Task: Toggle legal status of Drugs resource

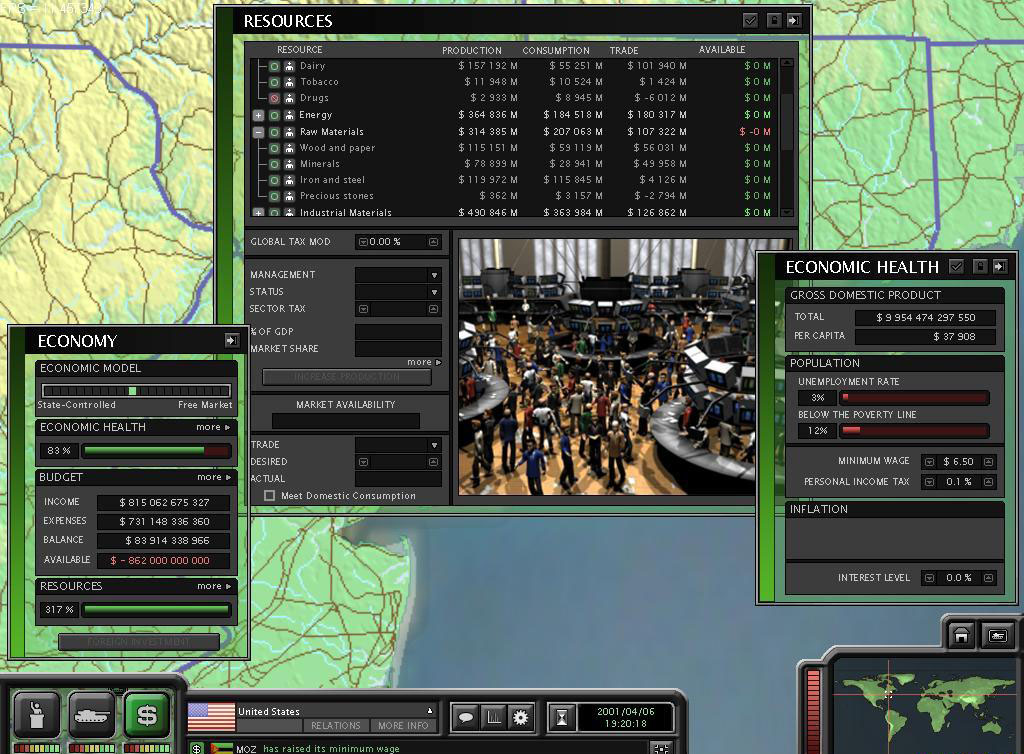Action: point(275,98)
